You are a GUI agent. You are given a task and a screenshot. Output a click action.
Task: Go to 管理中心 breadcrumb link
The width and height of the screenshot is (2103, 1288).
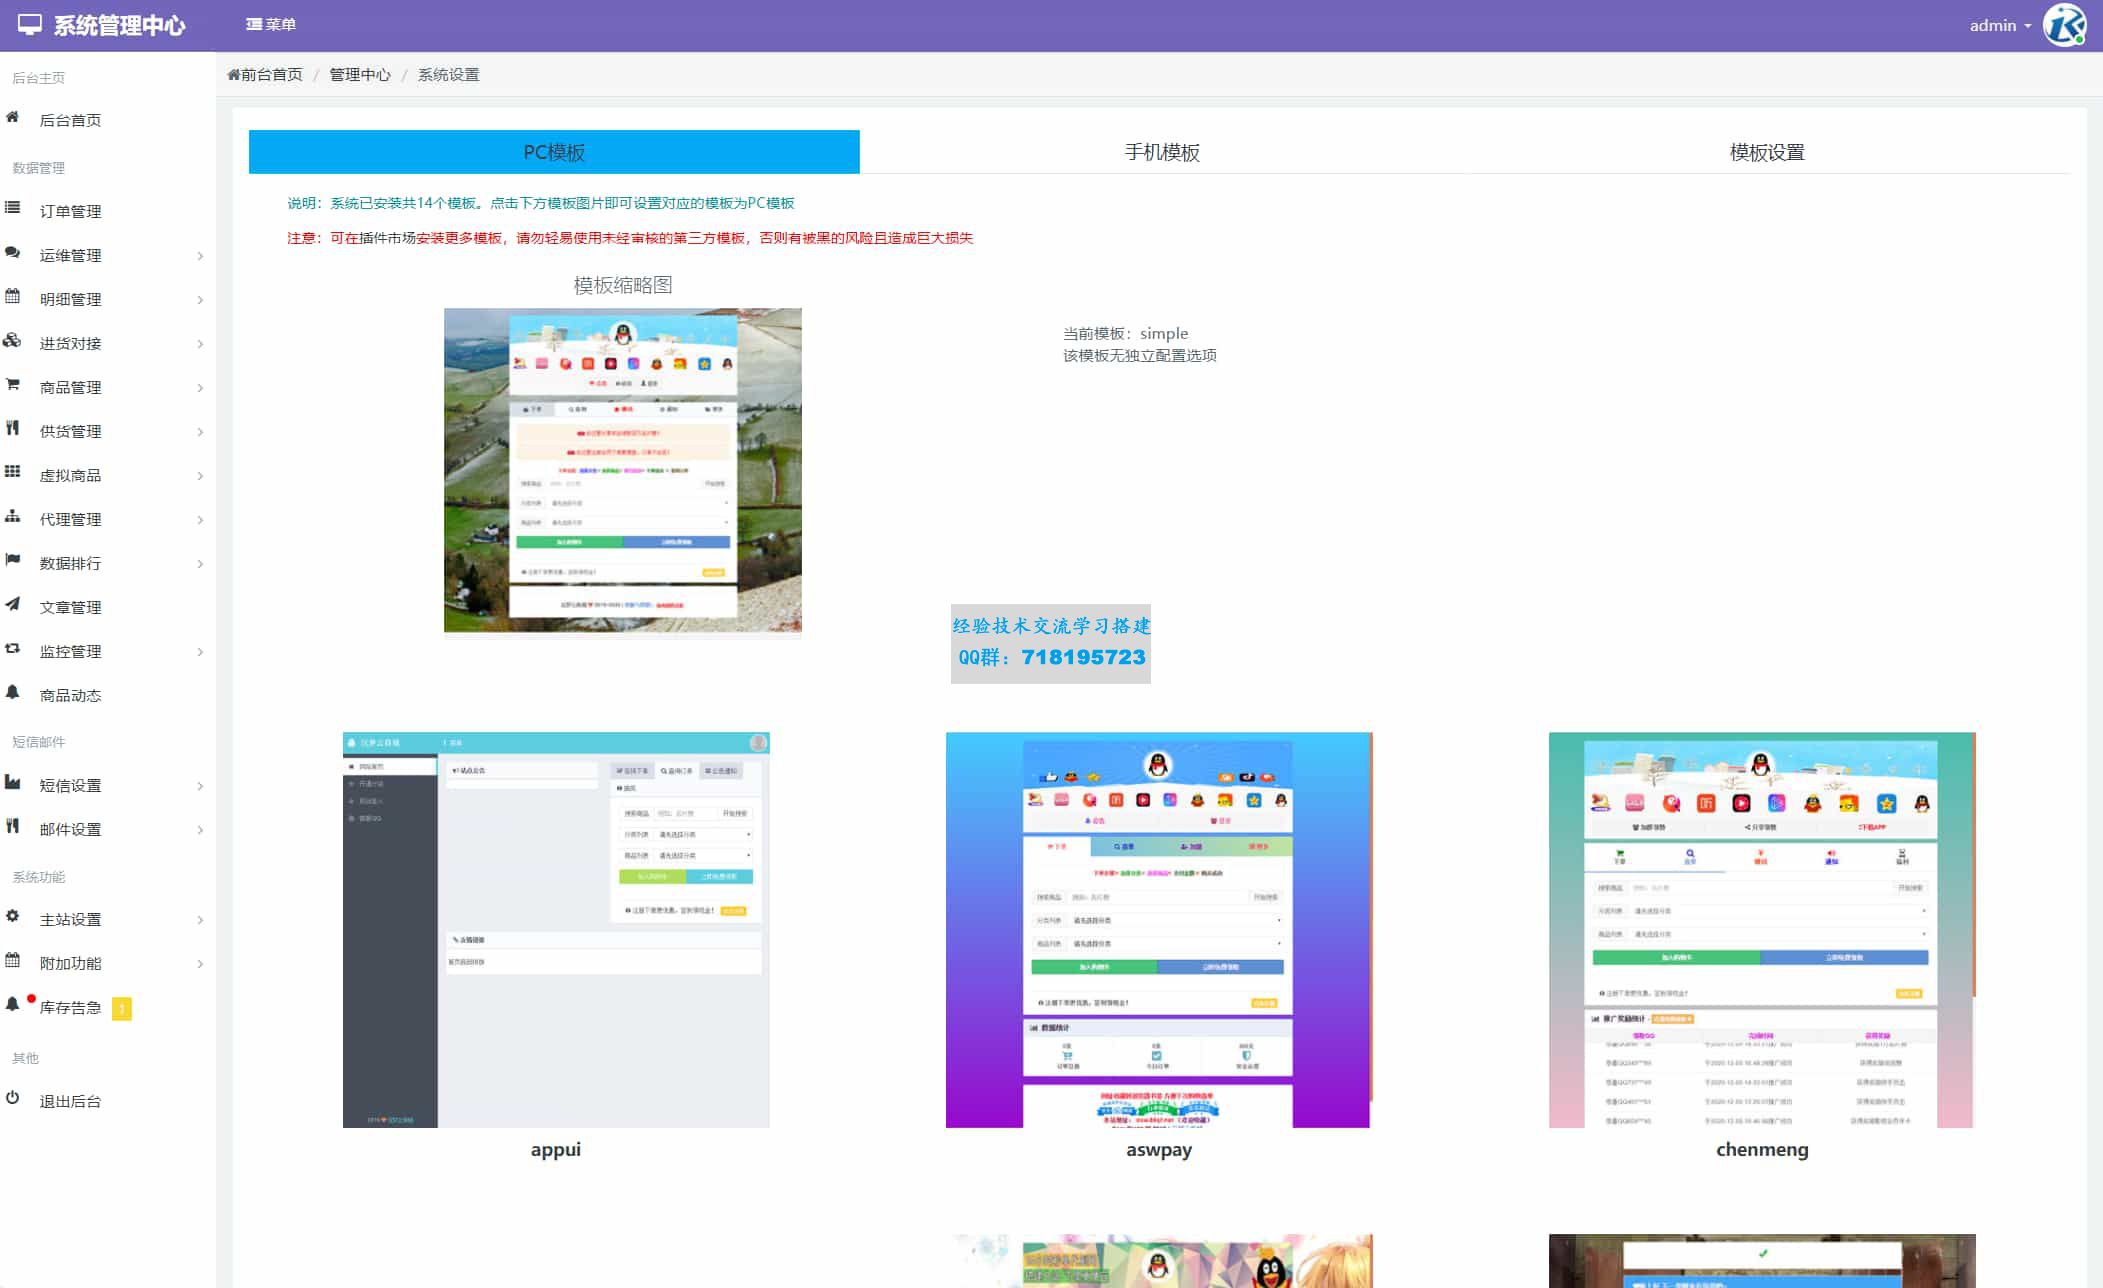point(360,75)
